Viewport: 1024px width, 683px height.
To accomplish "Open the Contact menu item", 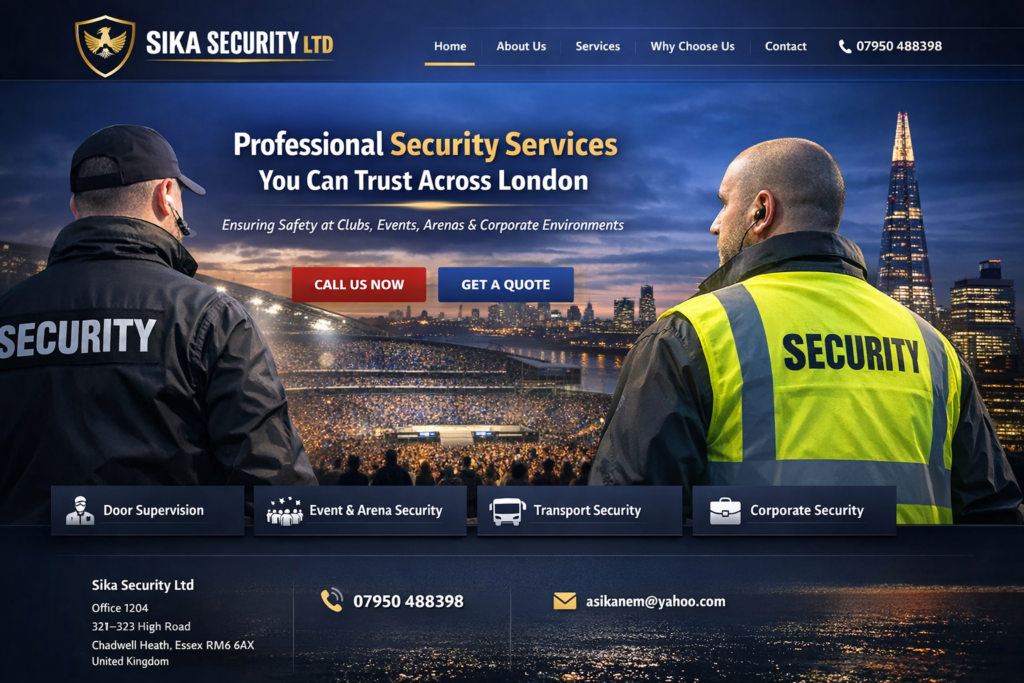I will (786, 46).
